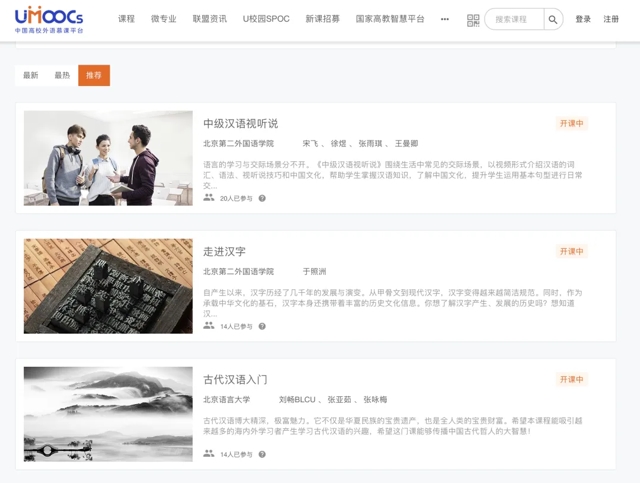
Task: Click 登录 to log in
Action: coord(583,19)
